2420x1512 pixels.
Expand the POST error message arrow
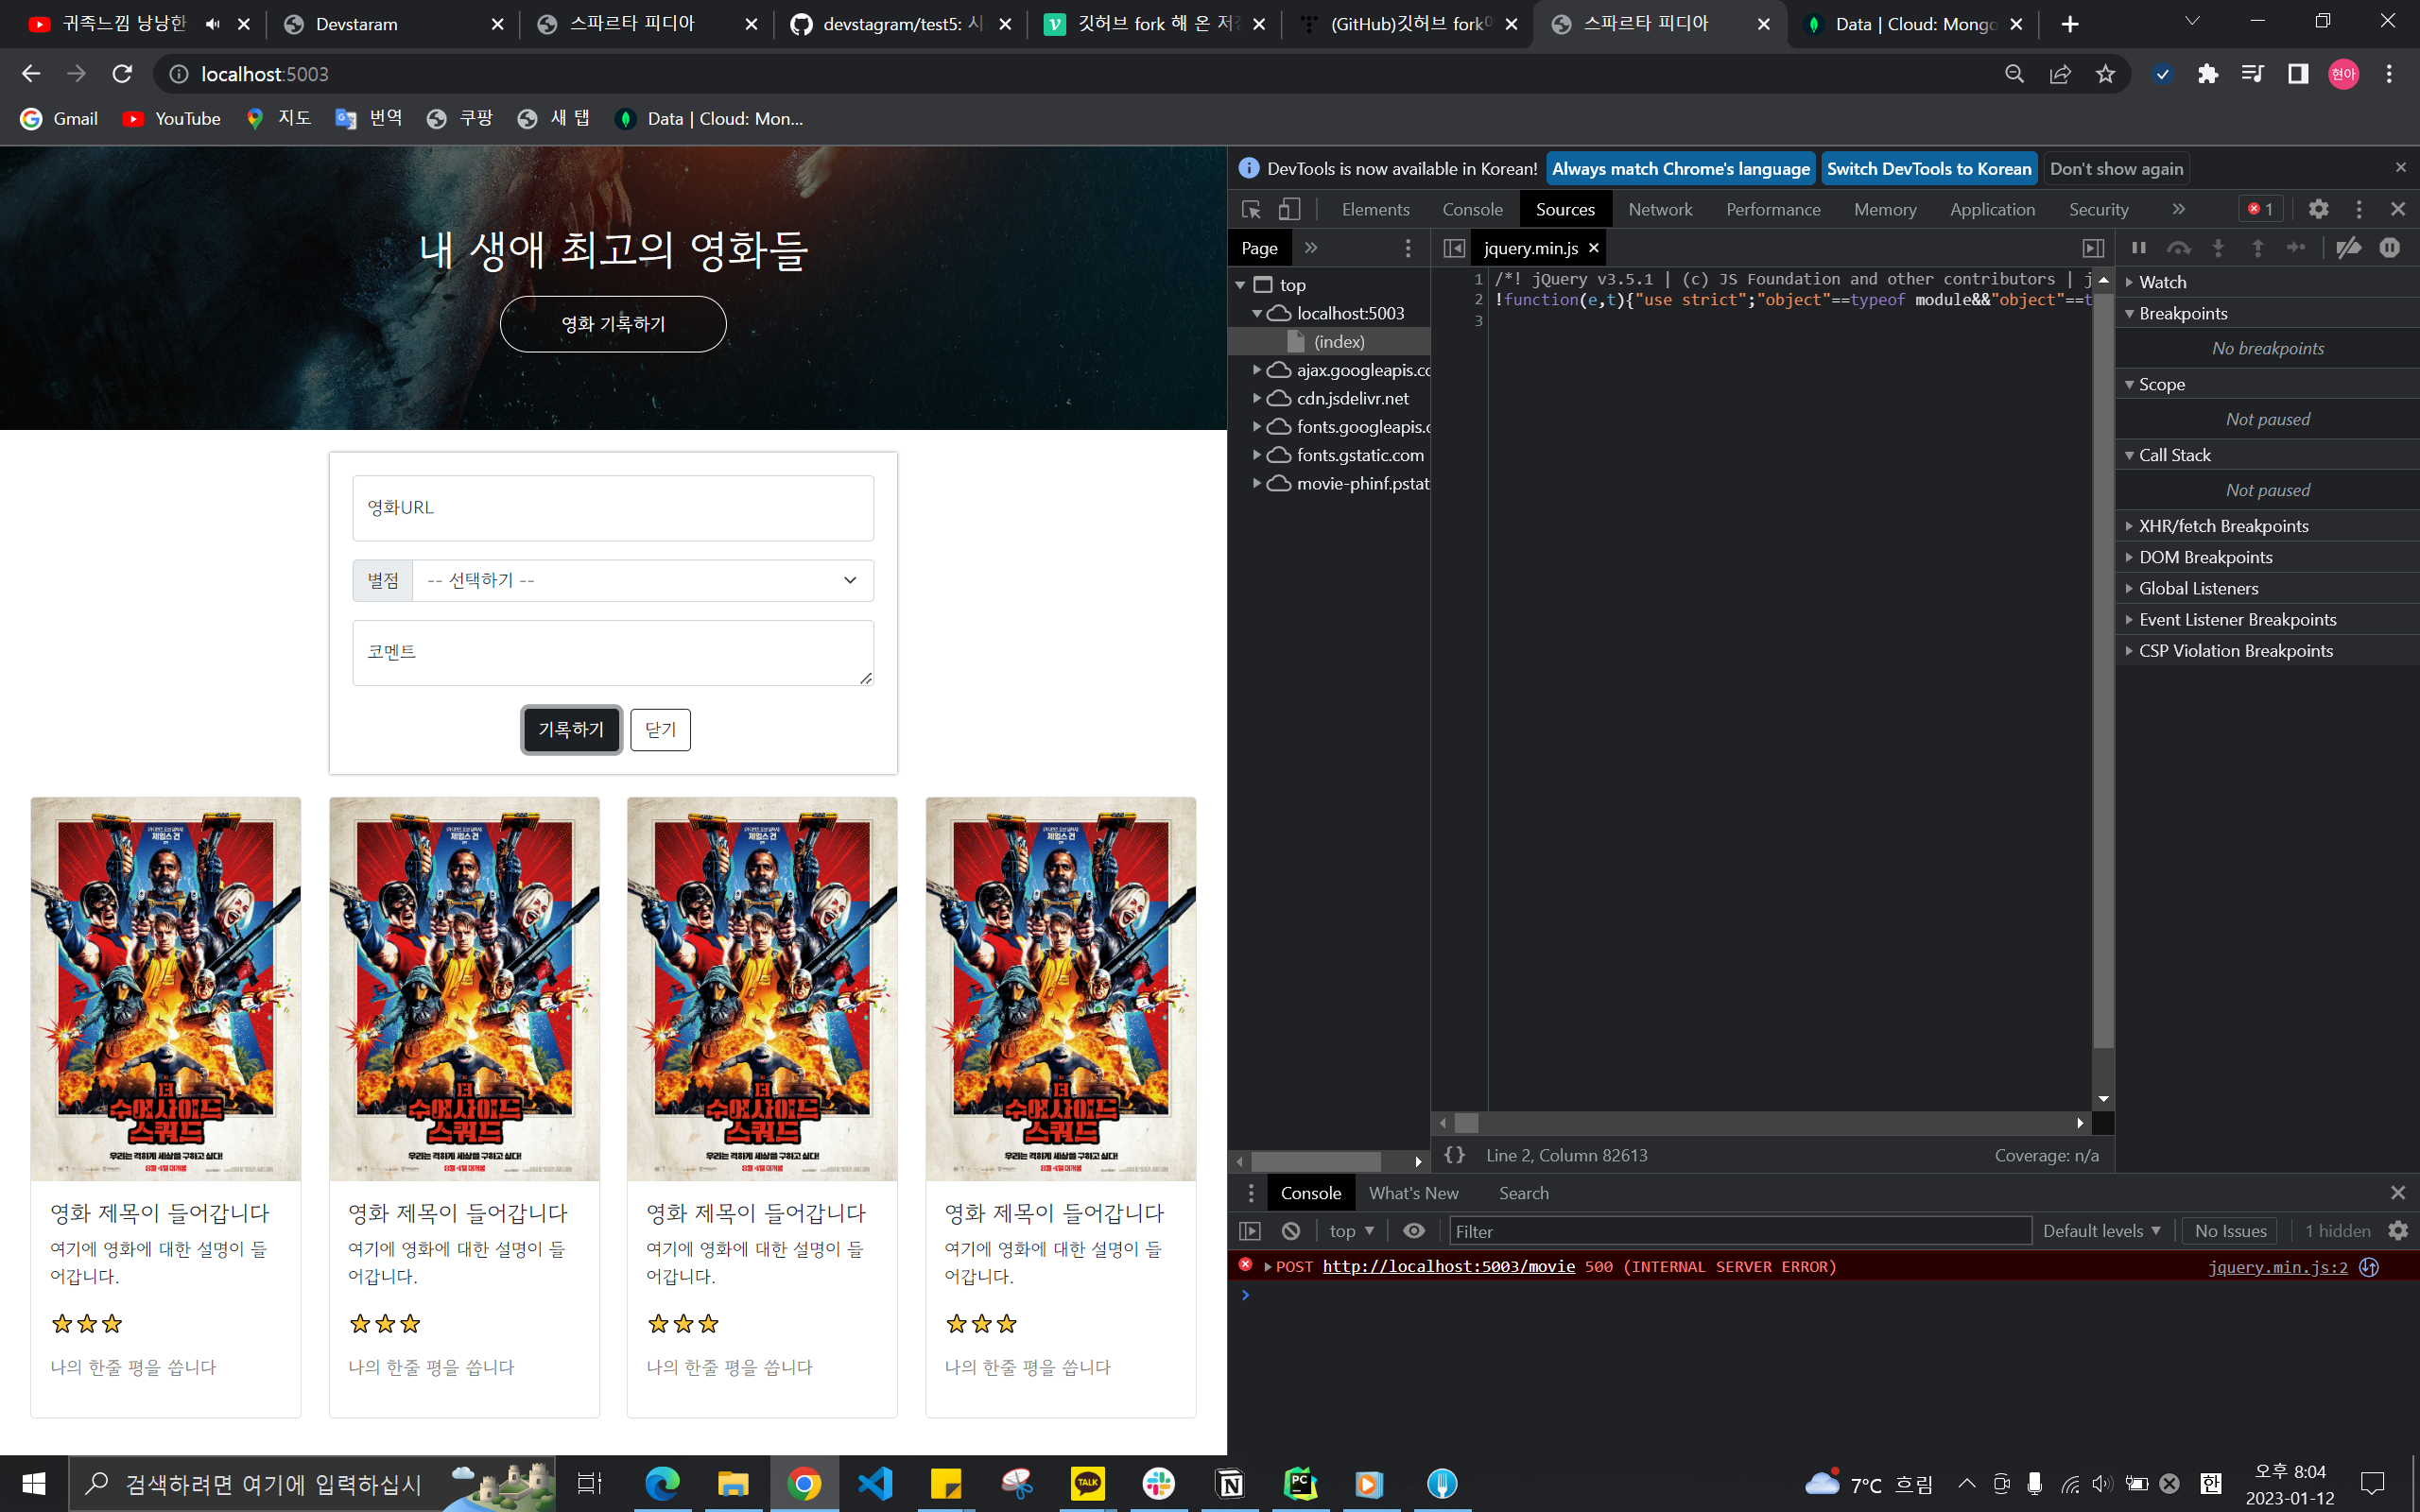click(1268, 1267)
